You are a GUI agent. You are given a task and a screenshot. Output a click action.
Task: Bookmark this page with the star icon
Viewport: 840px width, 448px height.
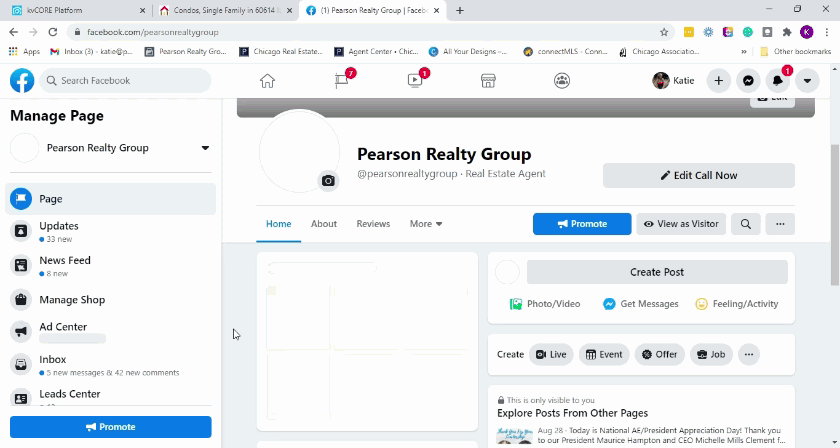[x=664, y=32]
